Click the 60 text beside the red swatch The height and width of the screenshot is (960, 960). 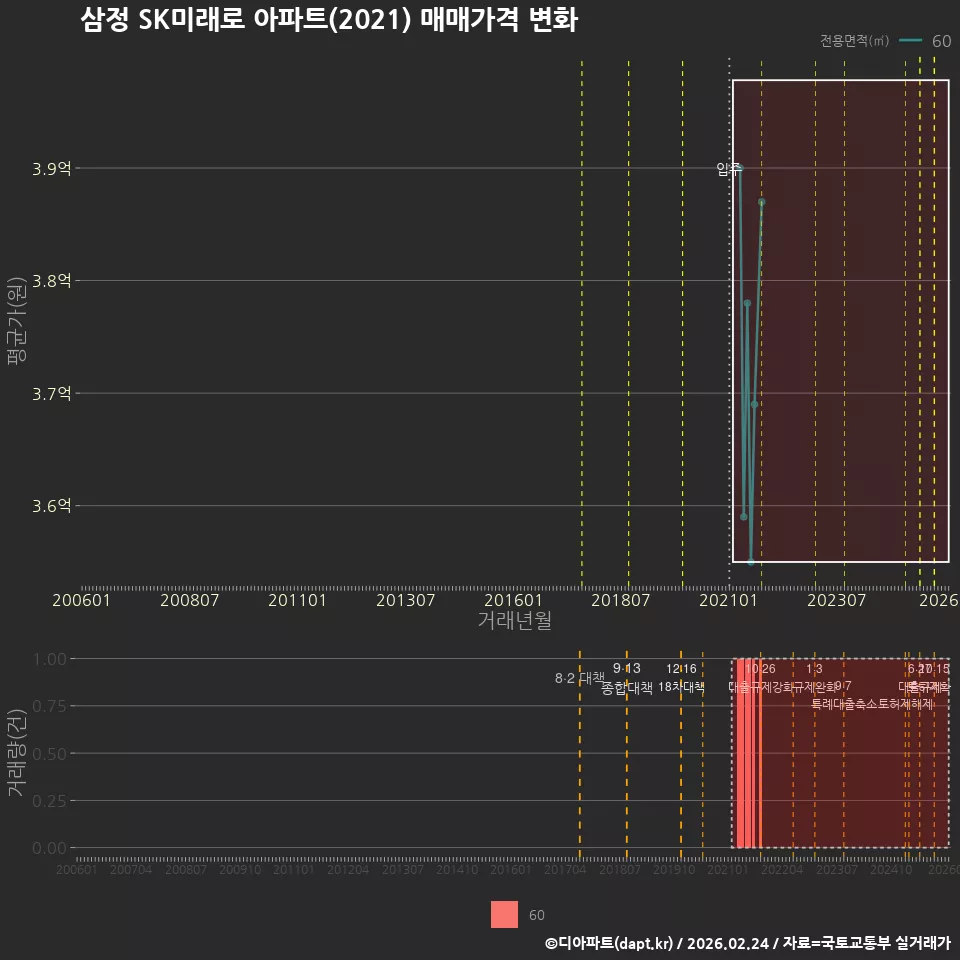point(536,915)
